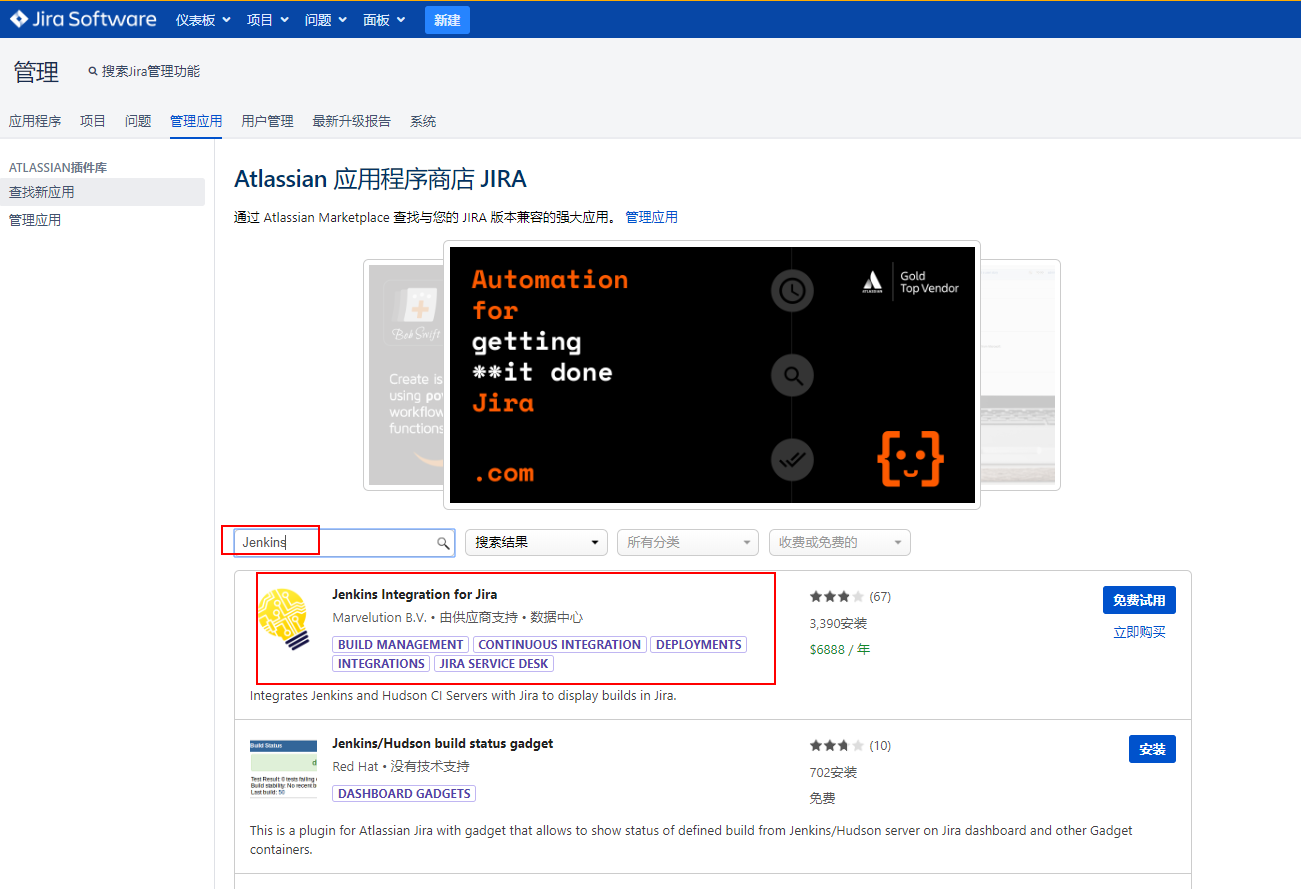Open the 仪表板 menu
1301x889 pixels.
pos(203,20)
